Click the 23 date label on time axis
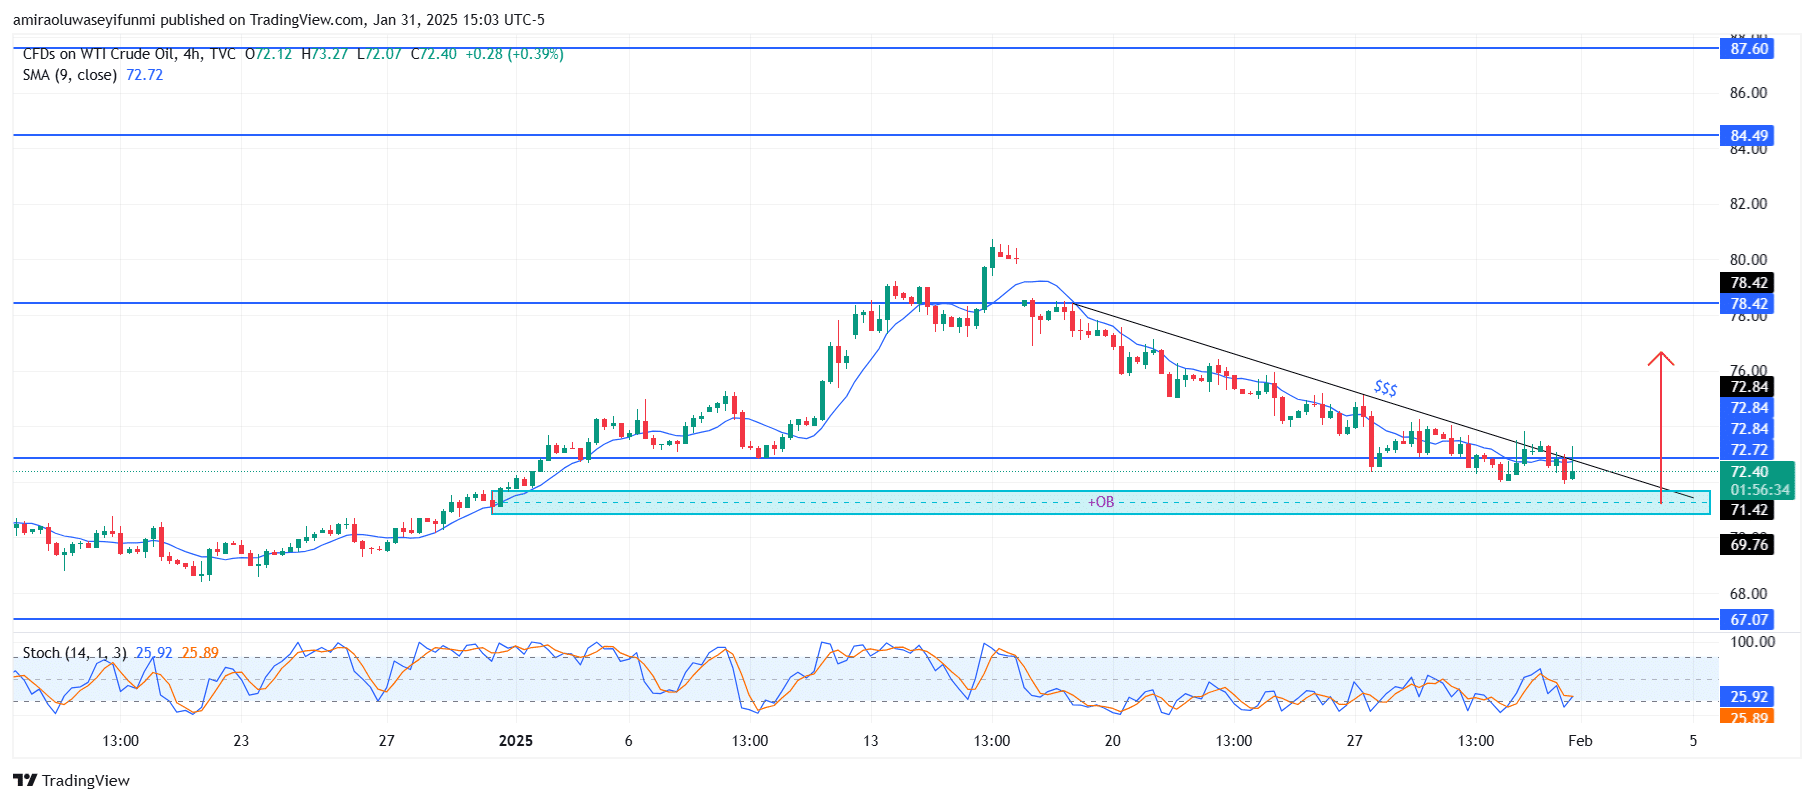The height and width of the screenshot is (802, 1814). click(x=241, y=741)
